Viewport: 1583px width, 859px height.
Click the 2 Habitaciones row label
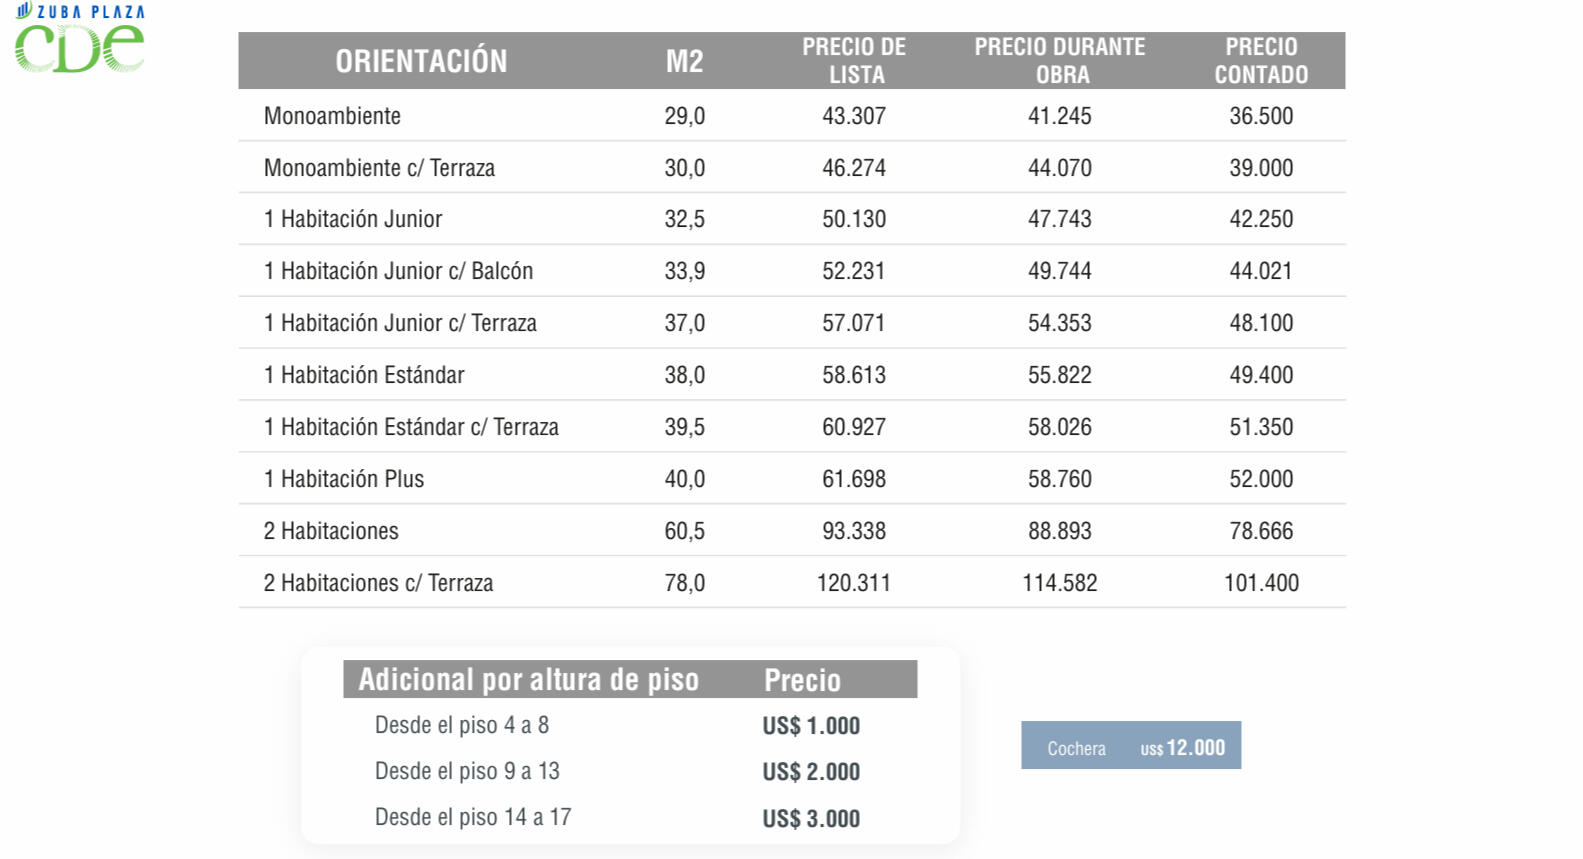click(x=331, y=531)
